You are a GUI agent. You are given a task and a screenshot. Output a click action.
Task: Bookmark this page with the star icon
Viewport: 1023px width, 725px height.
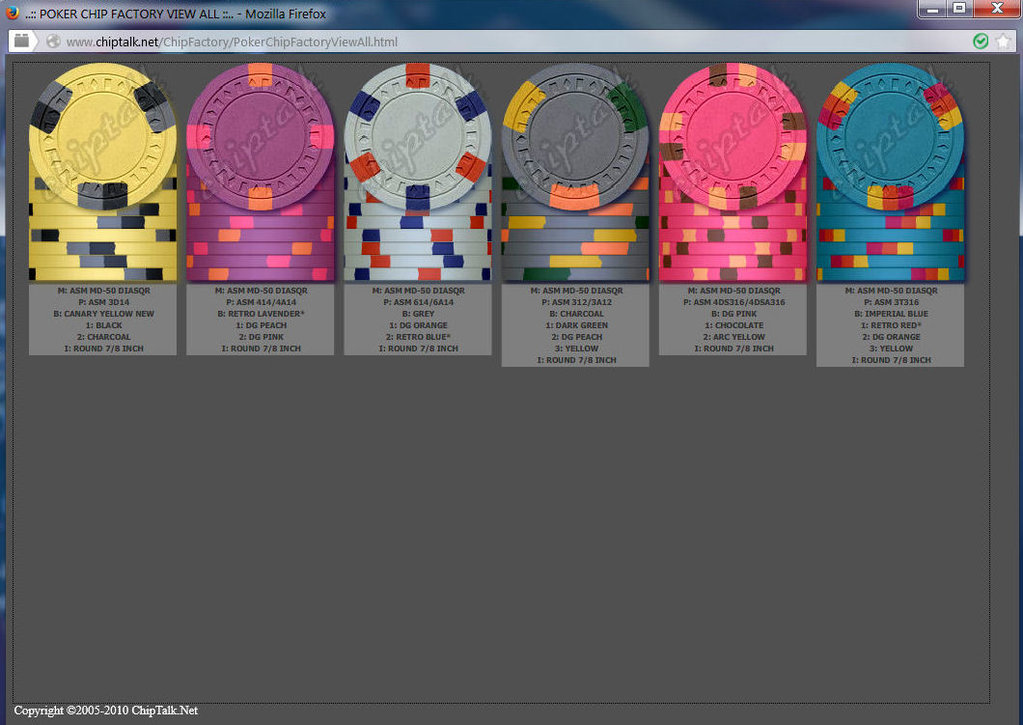coord(1003,41)
